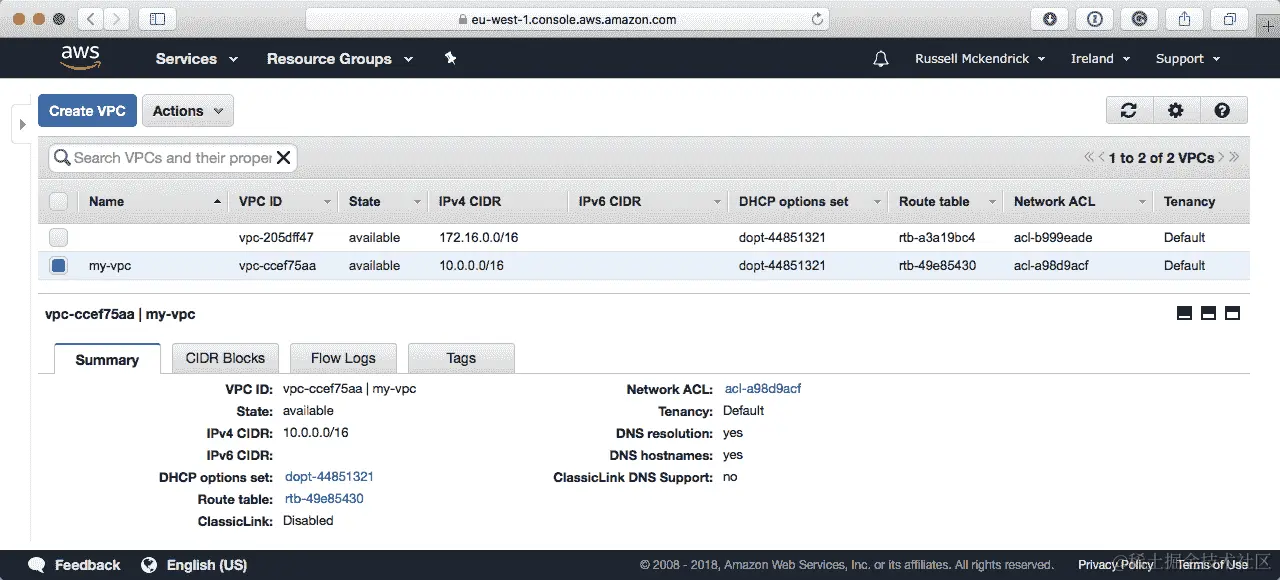Toggle the select-all VPCs checkbox
The width and height of the screenshot is (1280, 580).
[x=59, y=201]
